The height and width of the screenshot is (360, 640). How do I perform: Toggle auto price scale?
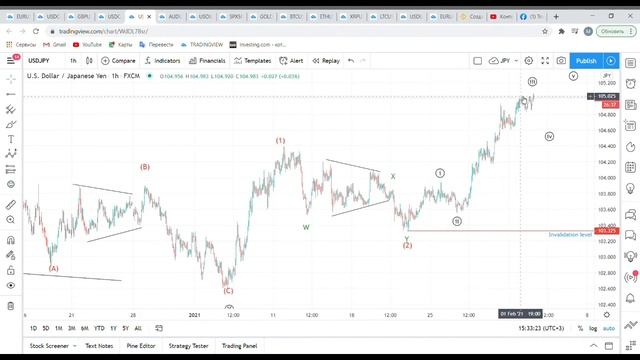coord(609,328)
